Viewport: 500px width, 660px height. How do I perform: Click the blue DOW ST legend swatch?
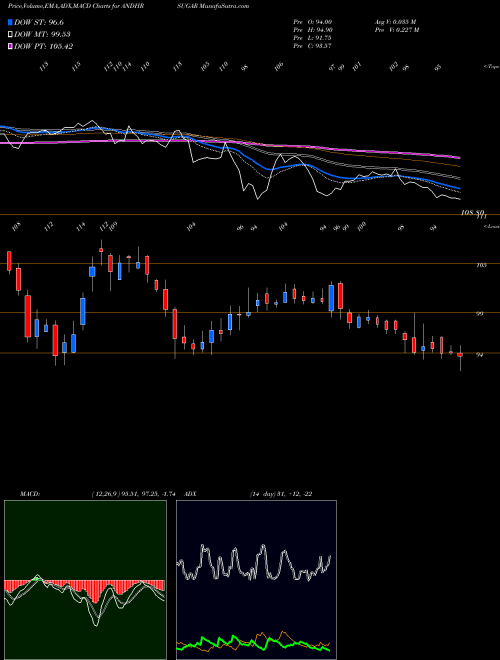[11, 22]
